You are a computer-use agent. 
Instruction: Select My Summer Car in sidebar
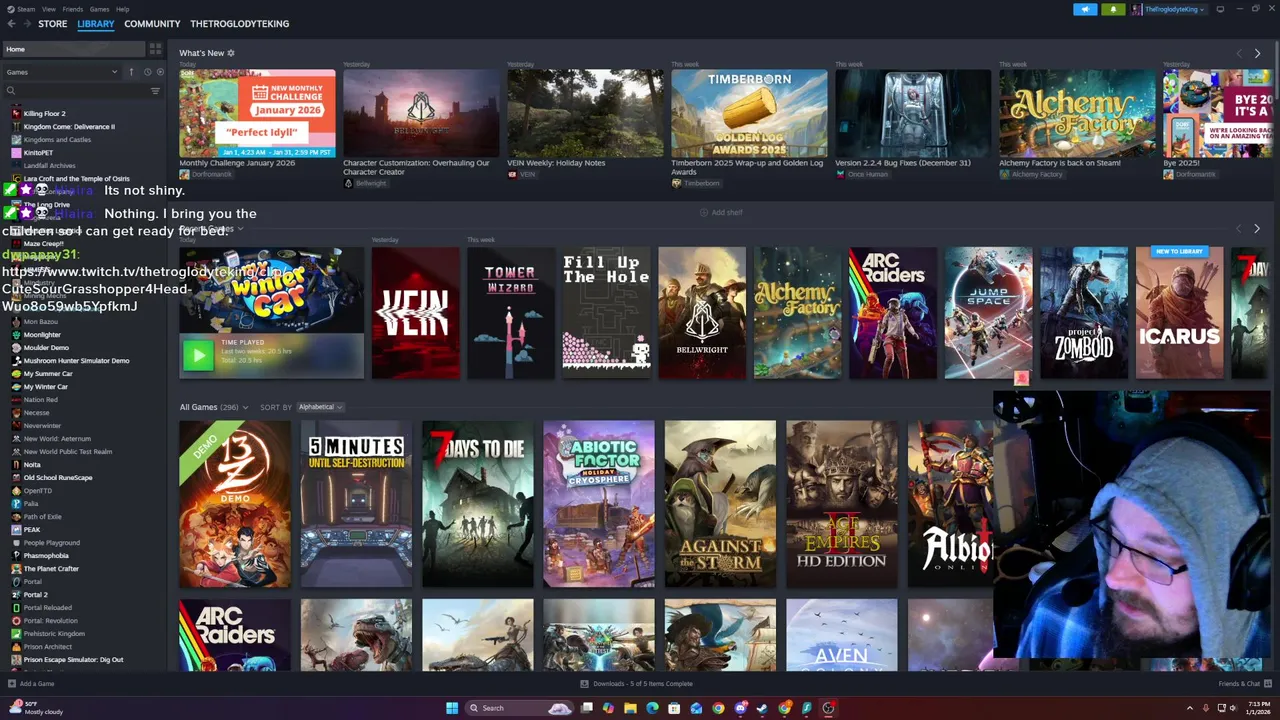(48, 374)
